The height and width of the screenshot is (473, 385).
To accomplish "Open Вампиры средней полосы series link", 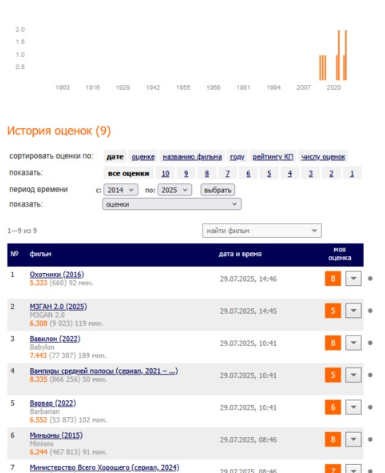I will point(104,371).
